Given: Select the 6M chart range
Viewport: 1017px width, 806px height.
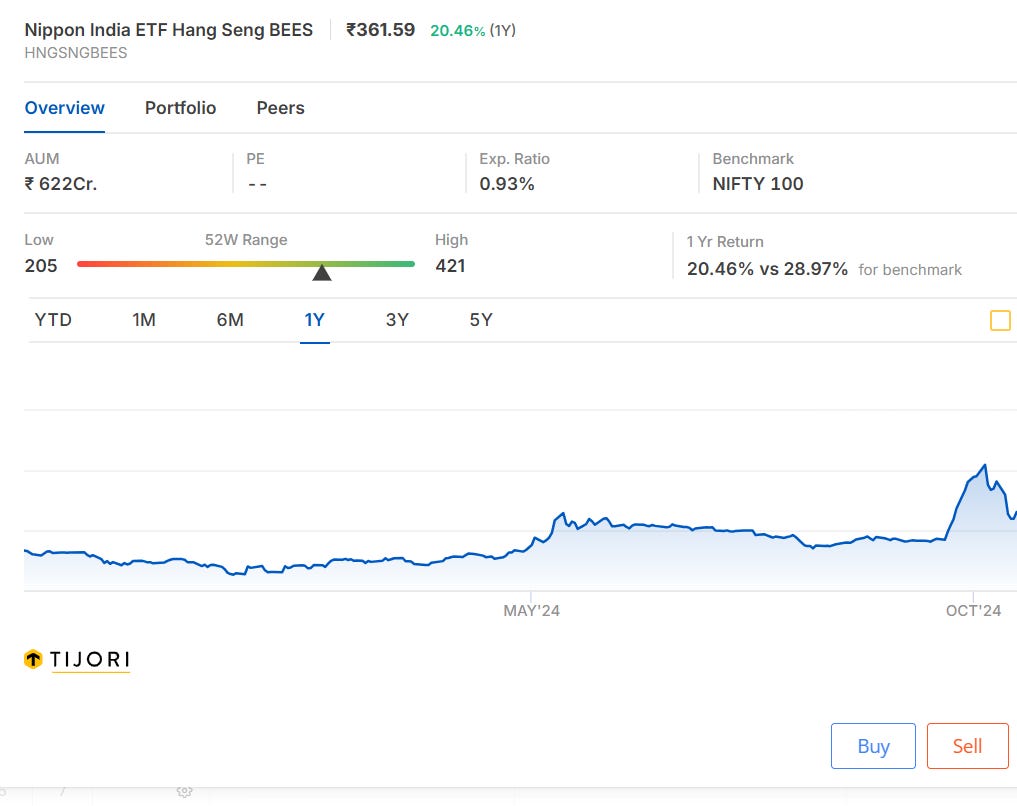Looking at the screenshot, I should pyautogui.click(x=230, y=320).
